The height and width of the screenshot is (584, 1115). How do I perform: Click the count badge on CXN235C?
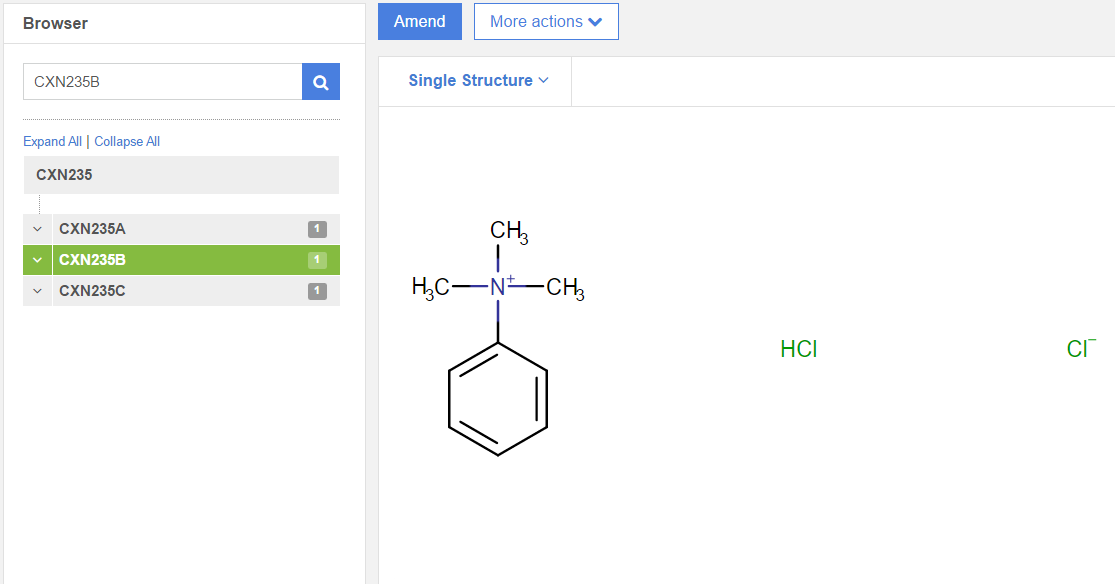pos(317,291)
